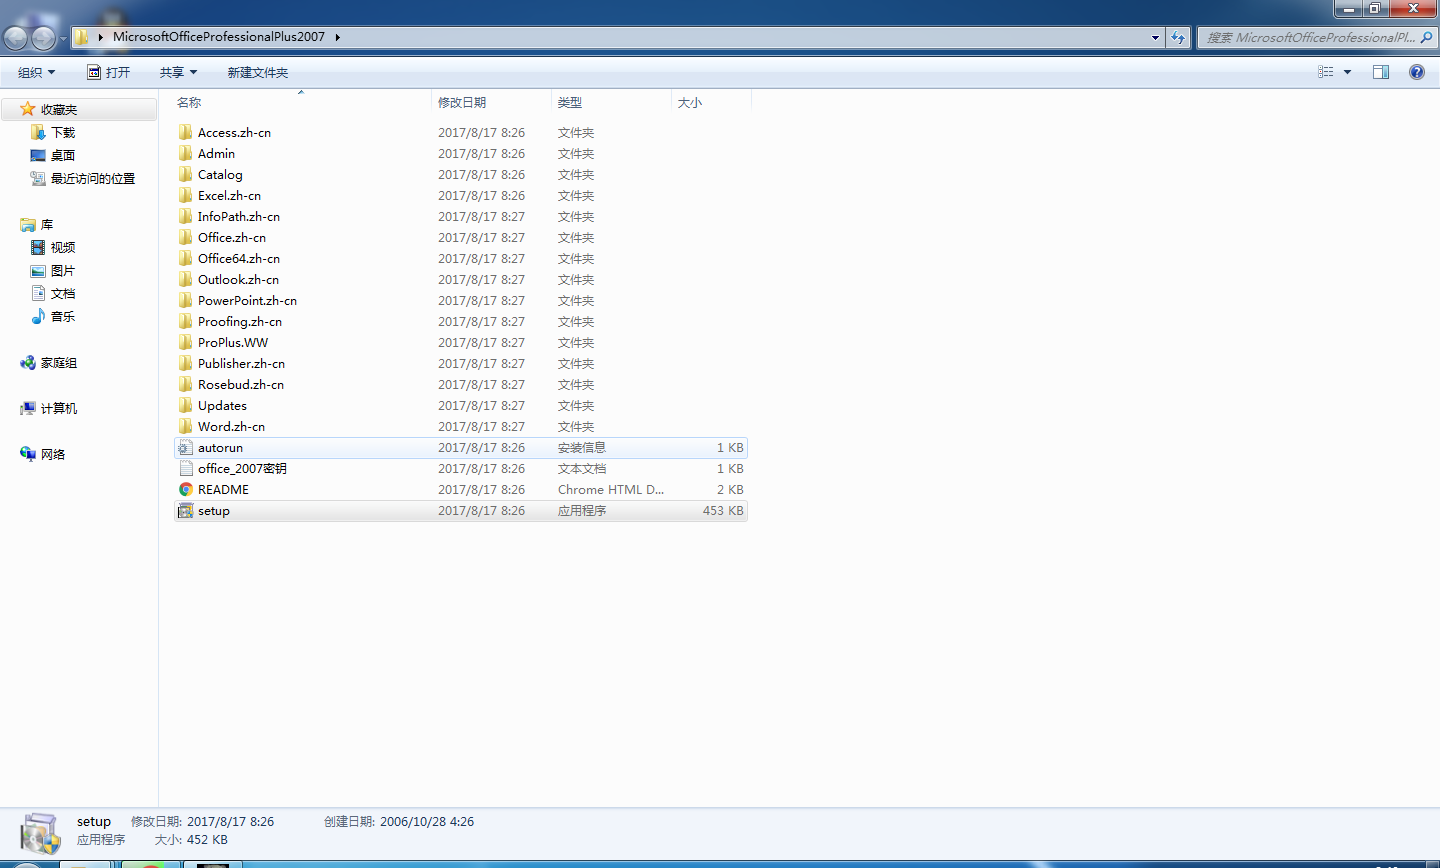Viewport: 1440px width, 868px height.
Task: Click 创建日期 2006/10/28 in details pane
Action: 399,821
